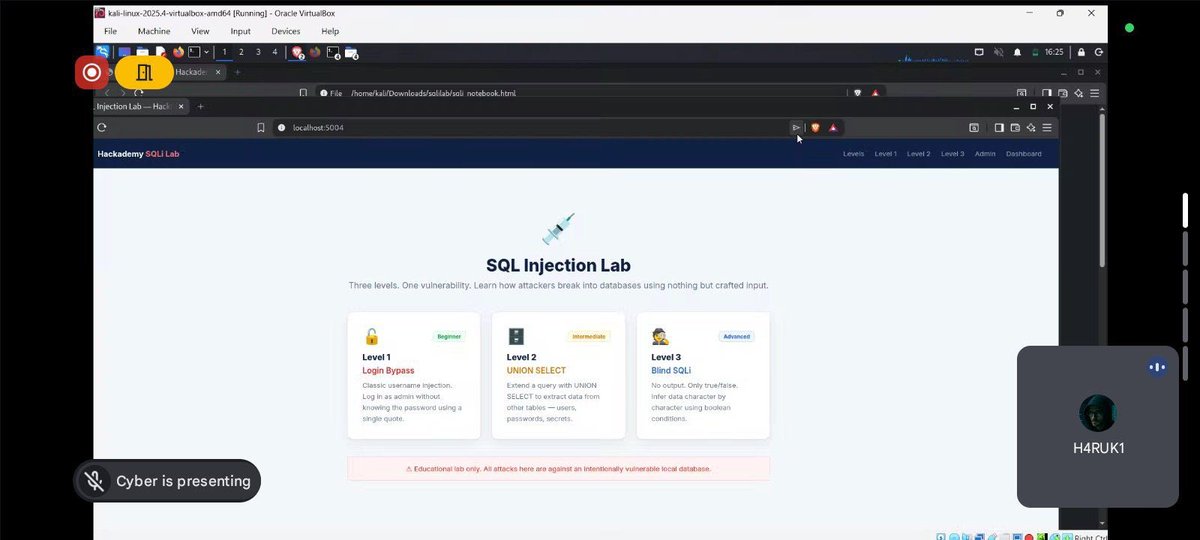Open new tab in front Brave window
The width and height of the screenshot is (1200, 540).
[200, 106]
